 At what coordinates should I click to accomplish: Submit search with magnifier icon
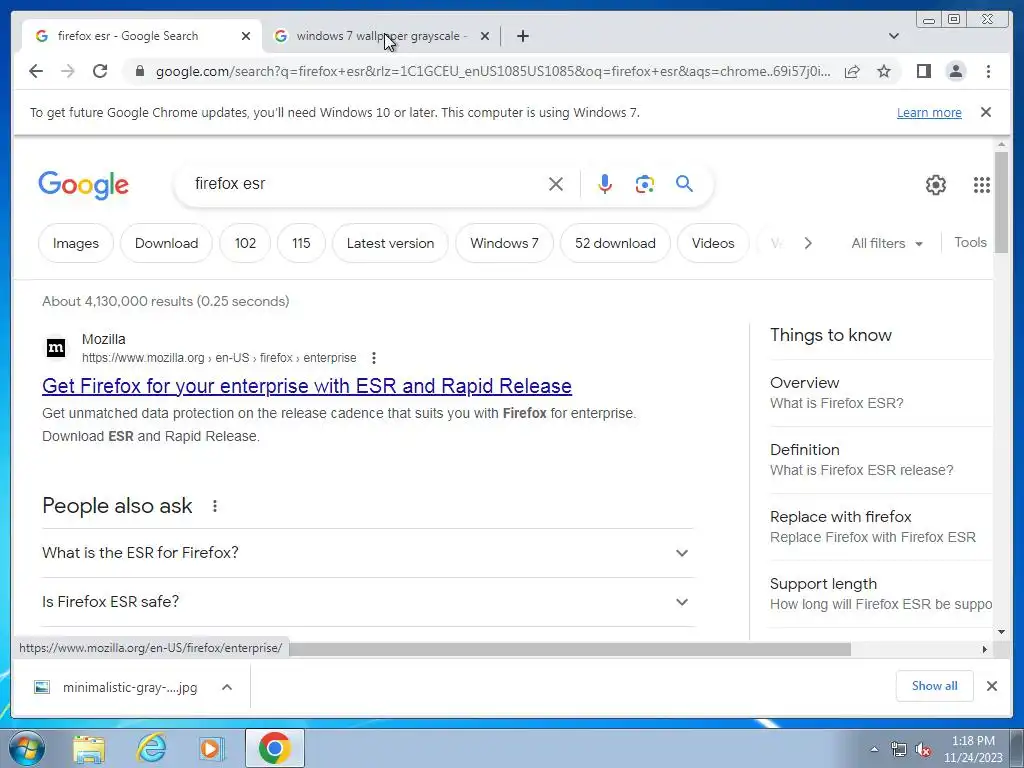coord(684,184)
